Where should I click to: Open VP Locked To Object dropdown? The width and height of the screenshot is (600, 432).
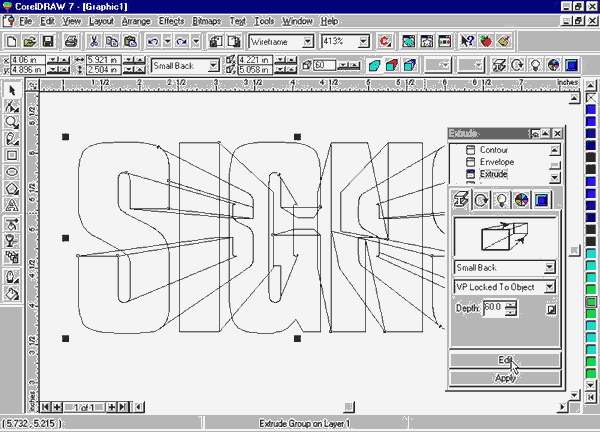[549, 287]
